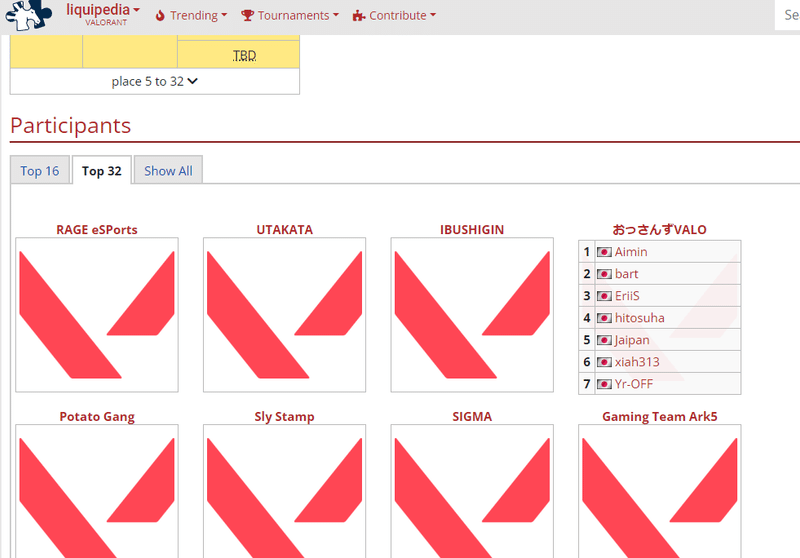Click Japan flag icon next to xiah313

click(x=604, y=362)
